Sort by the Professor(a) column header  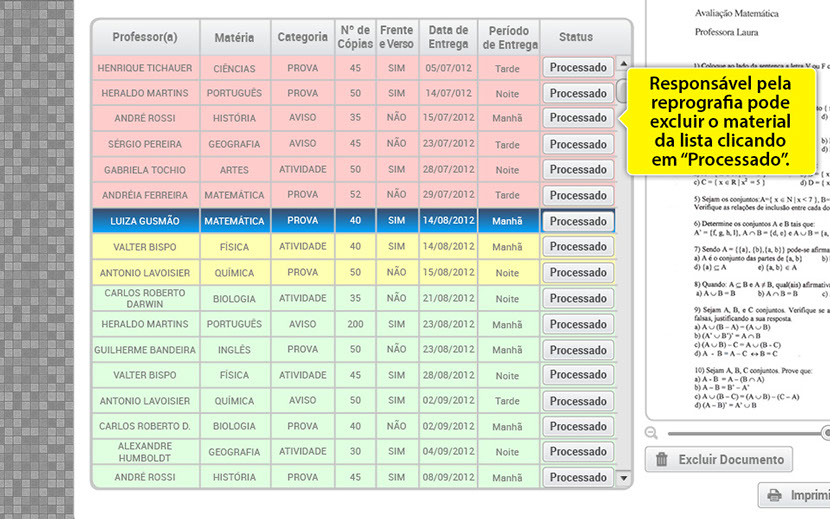[x=145, y=37]
